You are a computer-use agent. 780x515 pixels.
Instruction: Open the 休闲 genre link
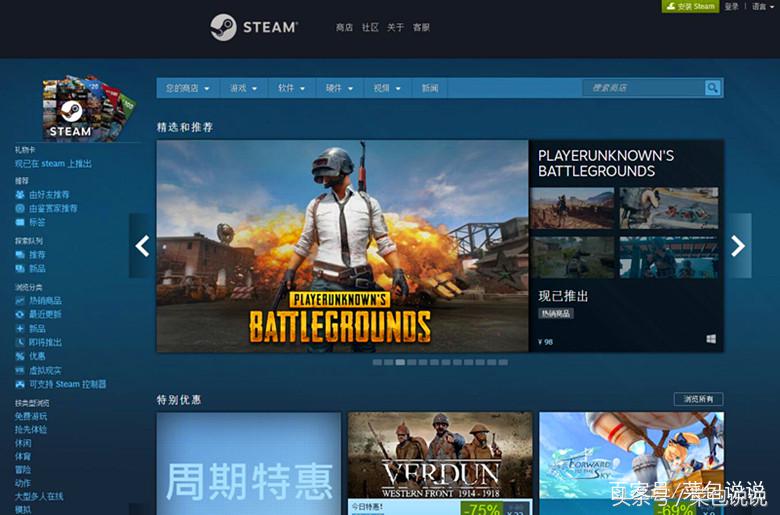tap(23, 443)
